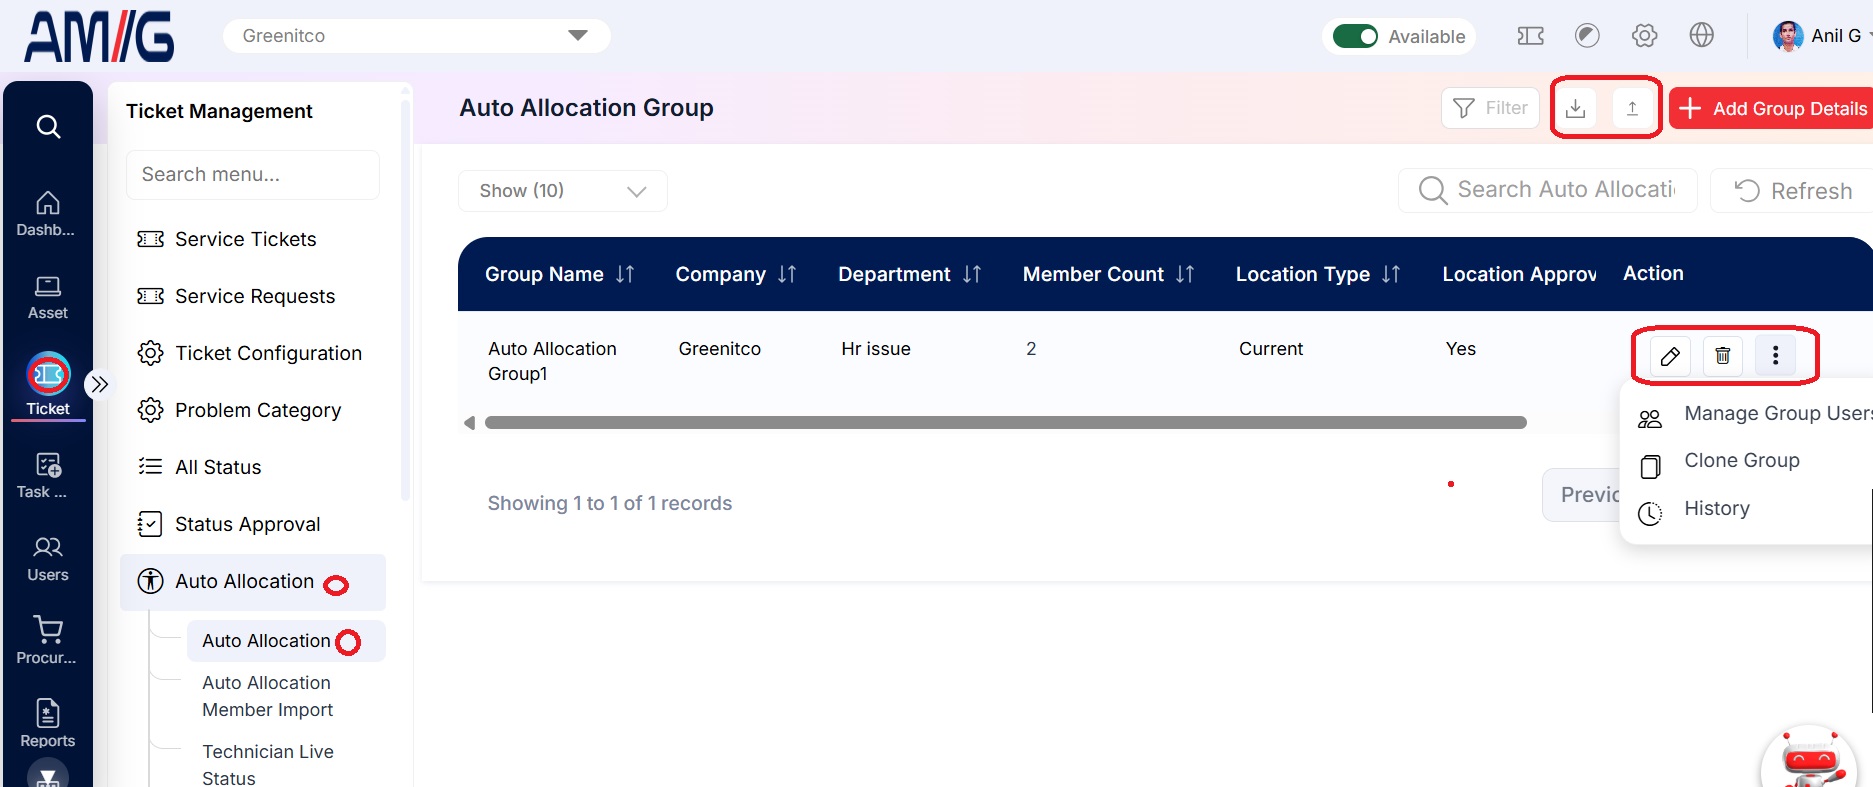
Task: Click the Search menu input field
Action: click(252, 175)
